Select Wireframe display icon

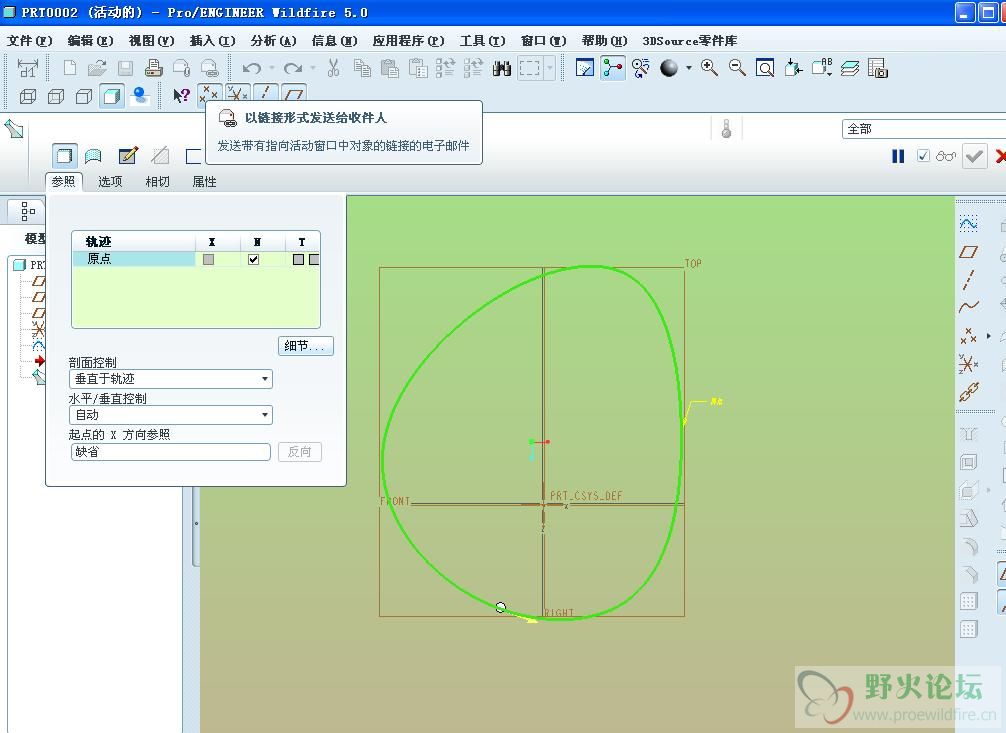click(28, 96)
